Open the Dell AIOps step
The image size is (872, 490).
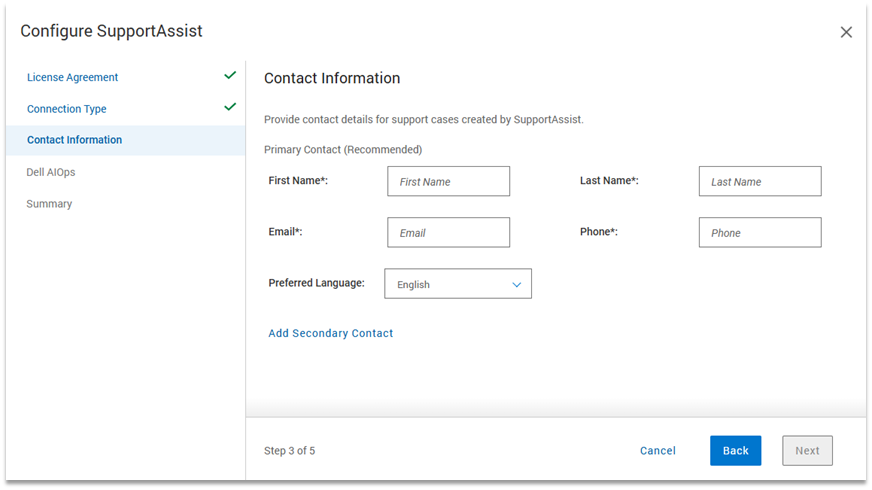pyautogui.click(x=51, y=172)
